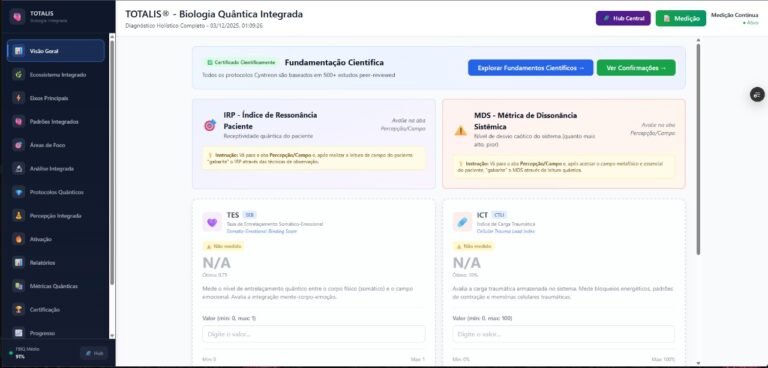Click the TBQ Médio 97% indicator
This screenshot has height=368, width=768.
24,353
